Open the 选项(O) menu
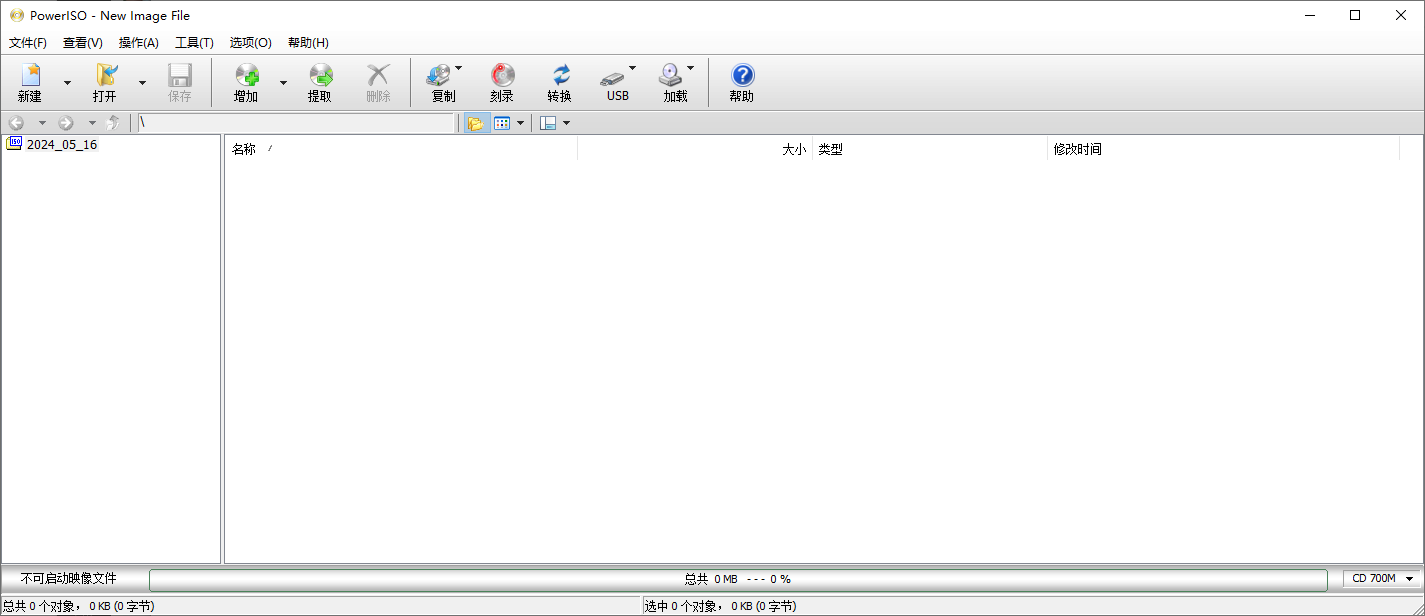The height and width of the screenshot is (616, 1425). (x=251, y=43)
